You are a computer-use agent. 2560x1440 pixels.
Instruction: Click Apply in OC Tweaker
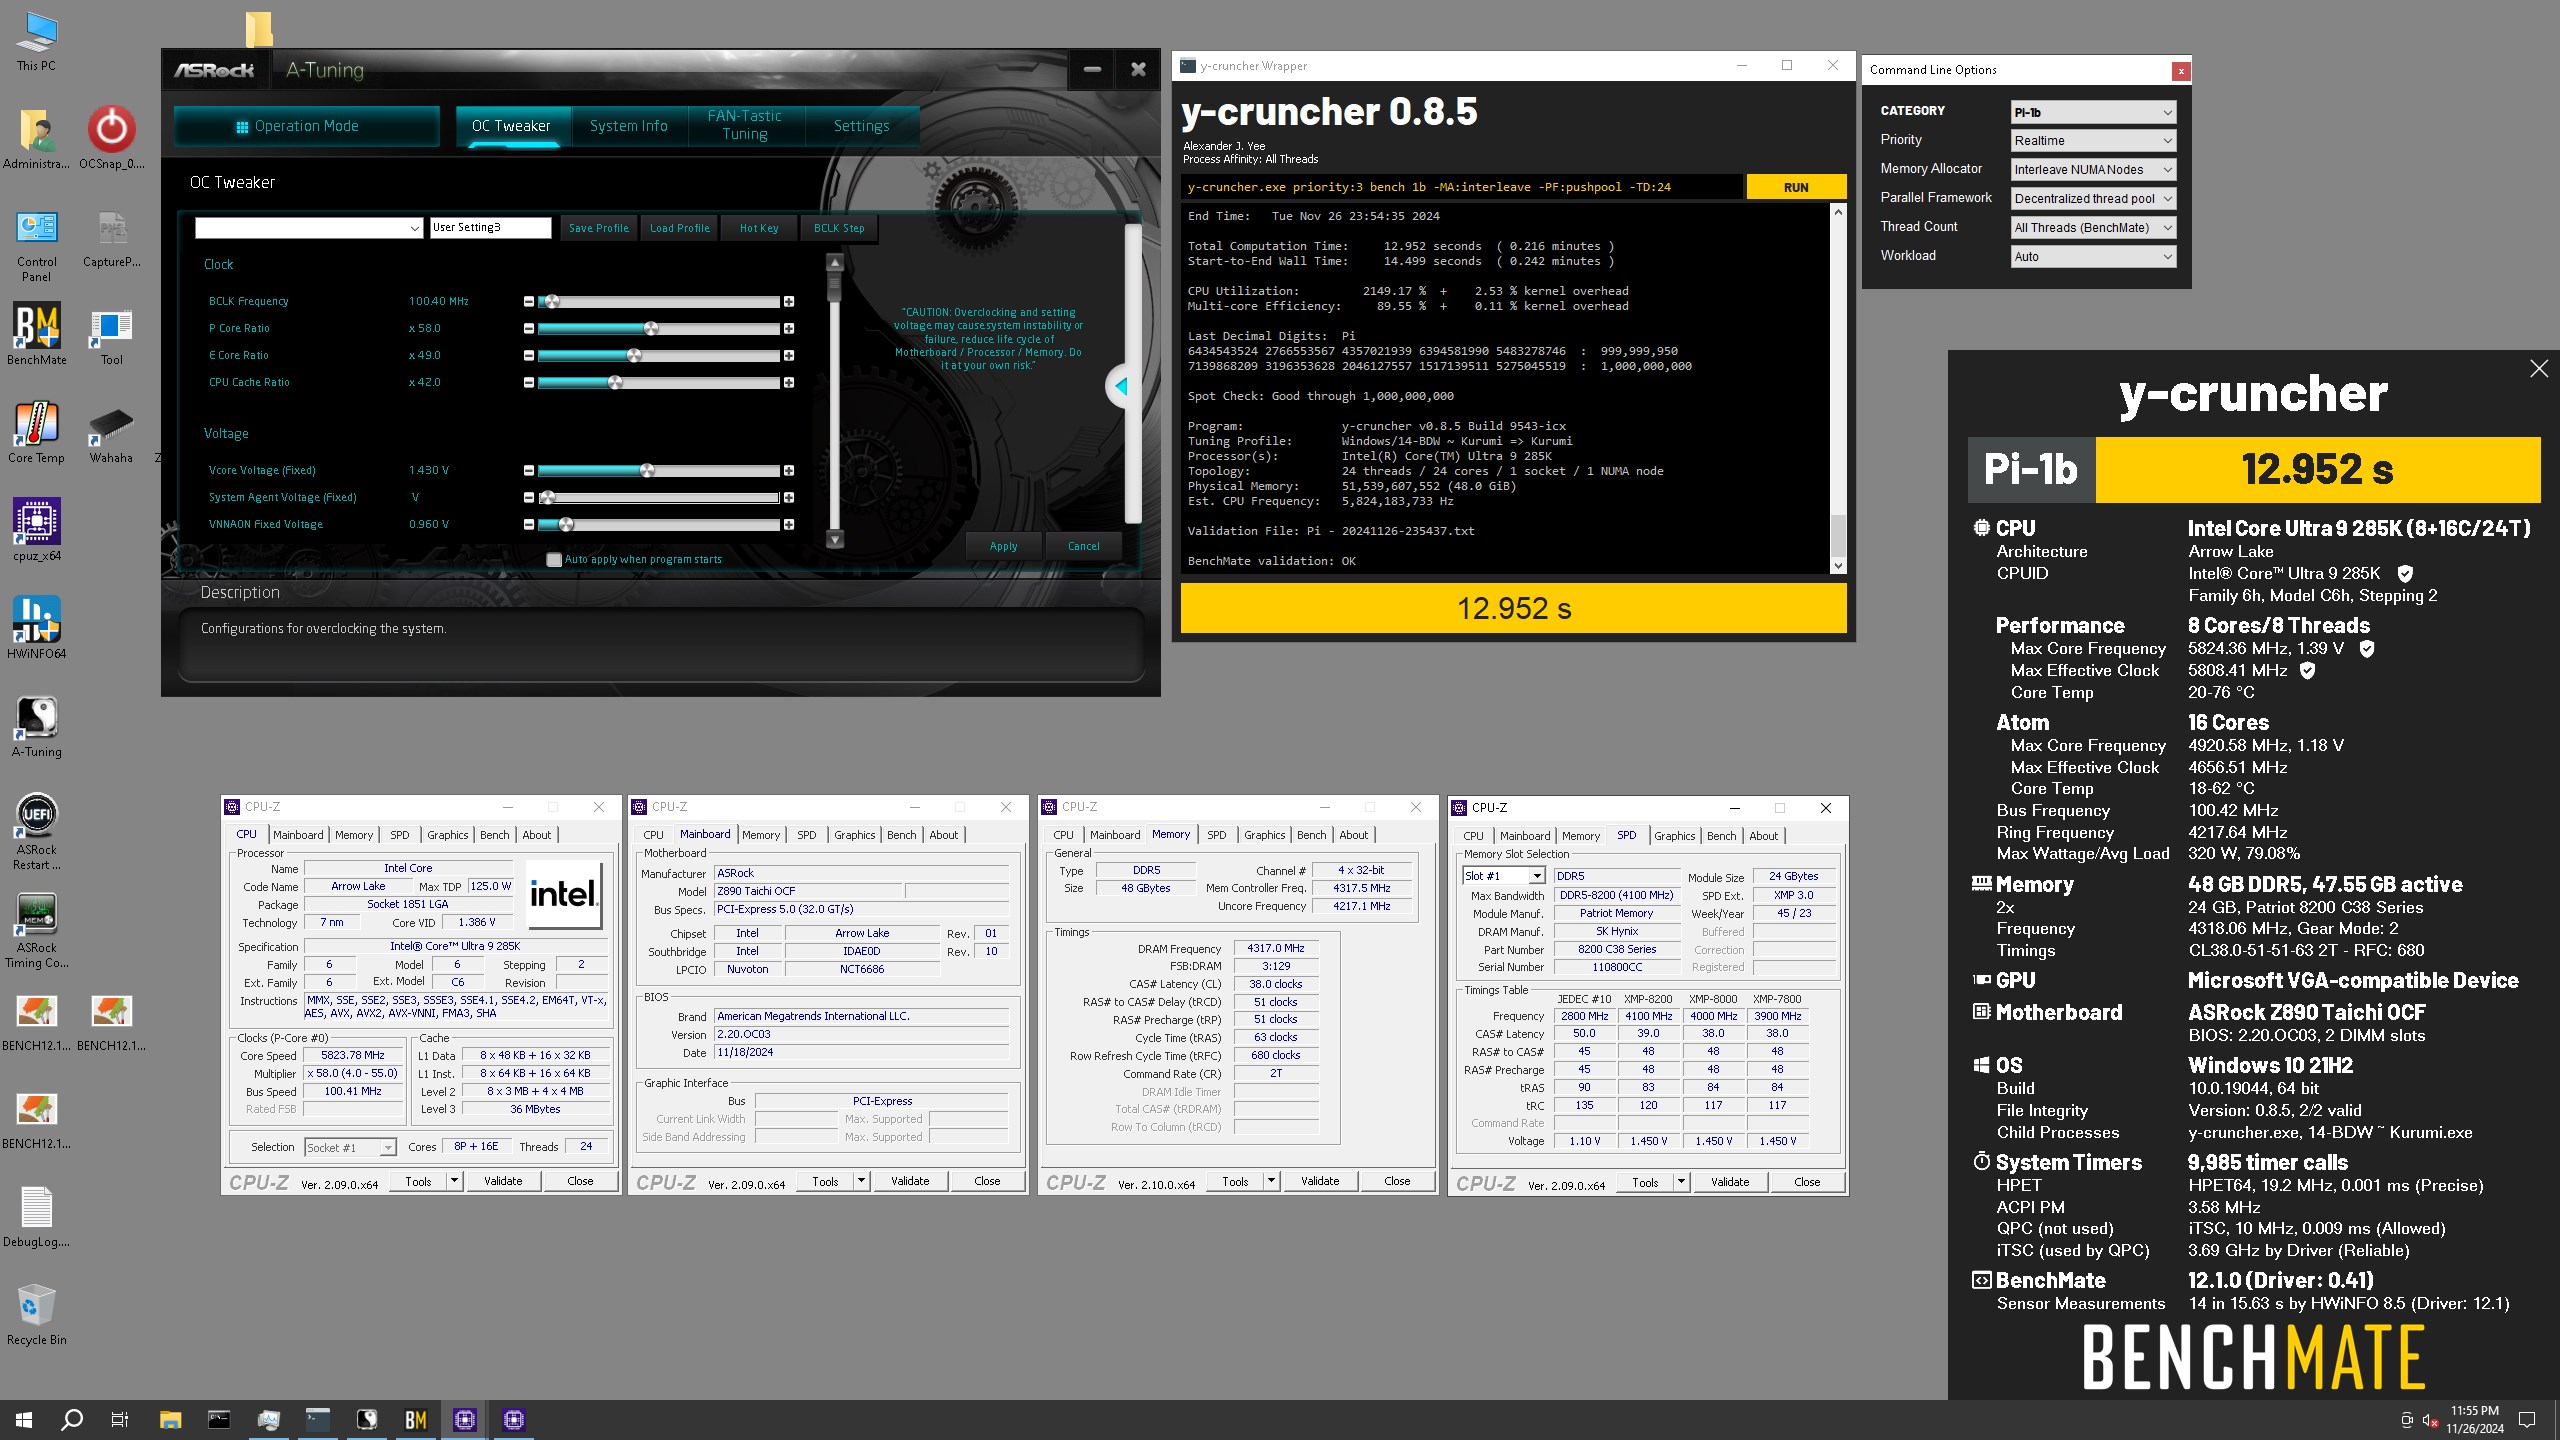pos(1003,546)
